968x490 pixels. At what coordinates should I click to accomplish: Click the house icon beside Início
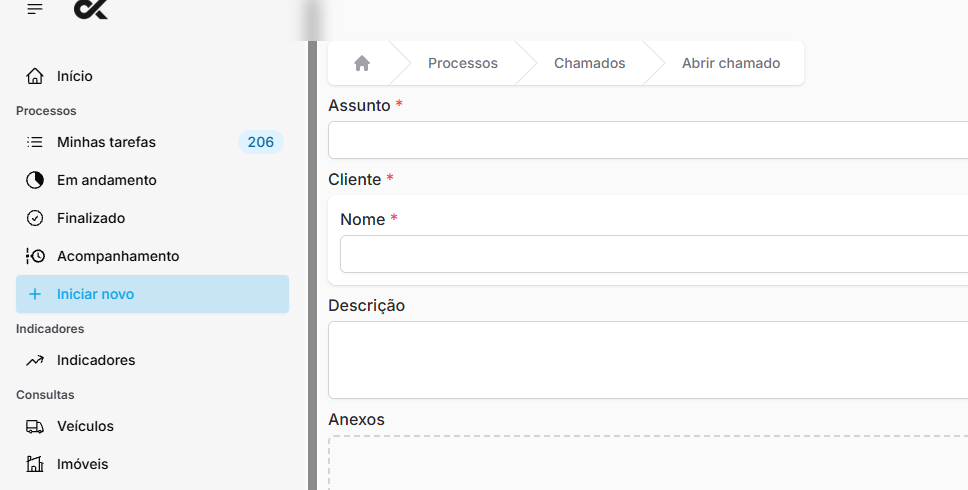click(35, 76)
